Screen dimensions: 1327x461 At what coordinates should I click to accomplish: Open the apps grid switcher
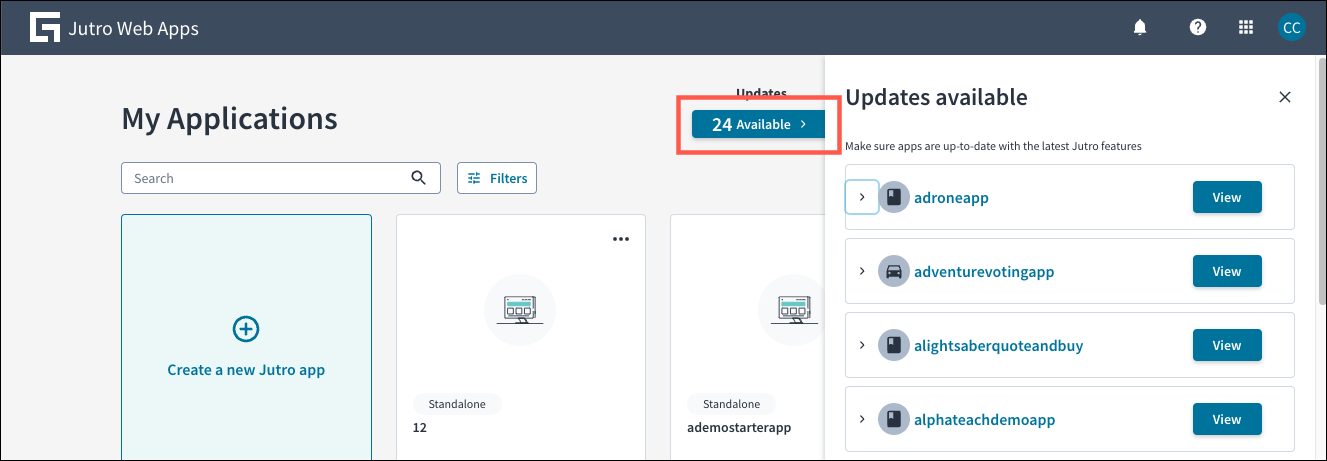(x=1246, y=27)
